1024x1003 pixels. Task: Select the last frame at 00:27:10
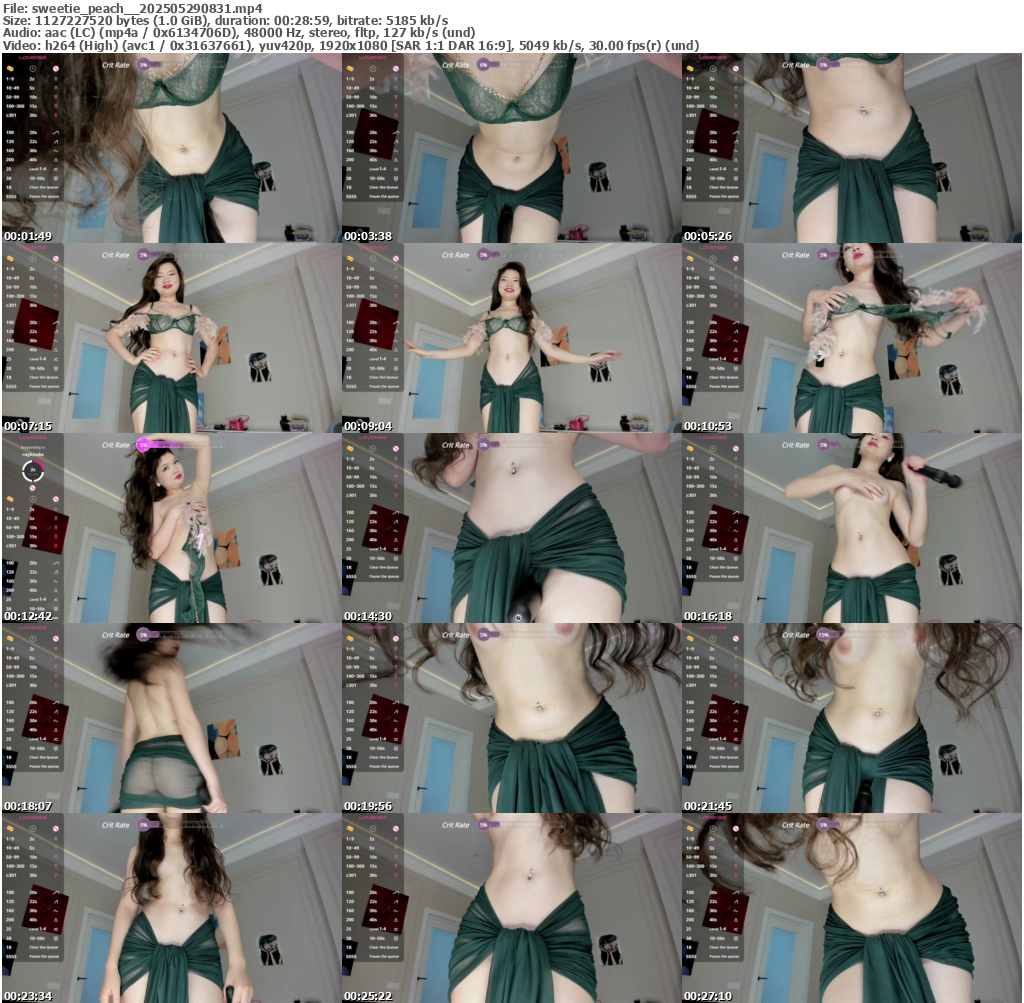pyautogui.click(x=851, y=908)
